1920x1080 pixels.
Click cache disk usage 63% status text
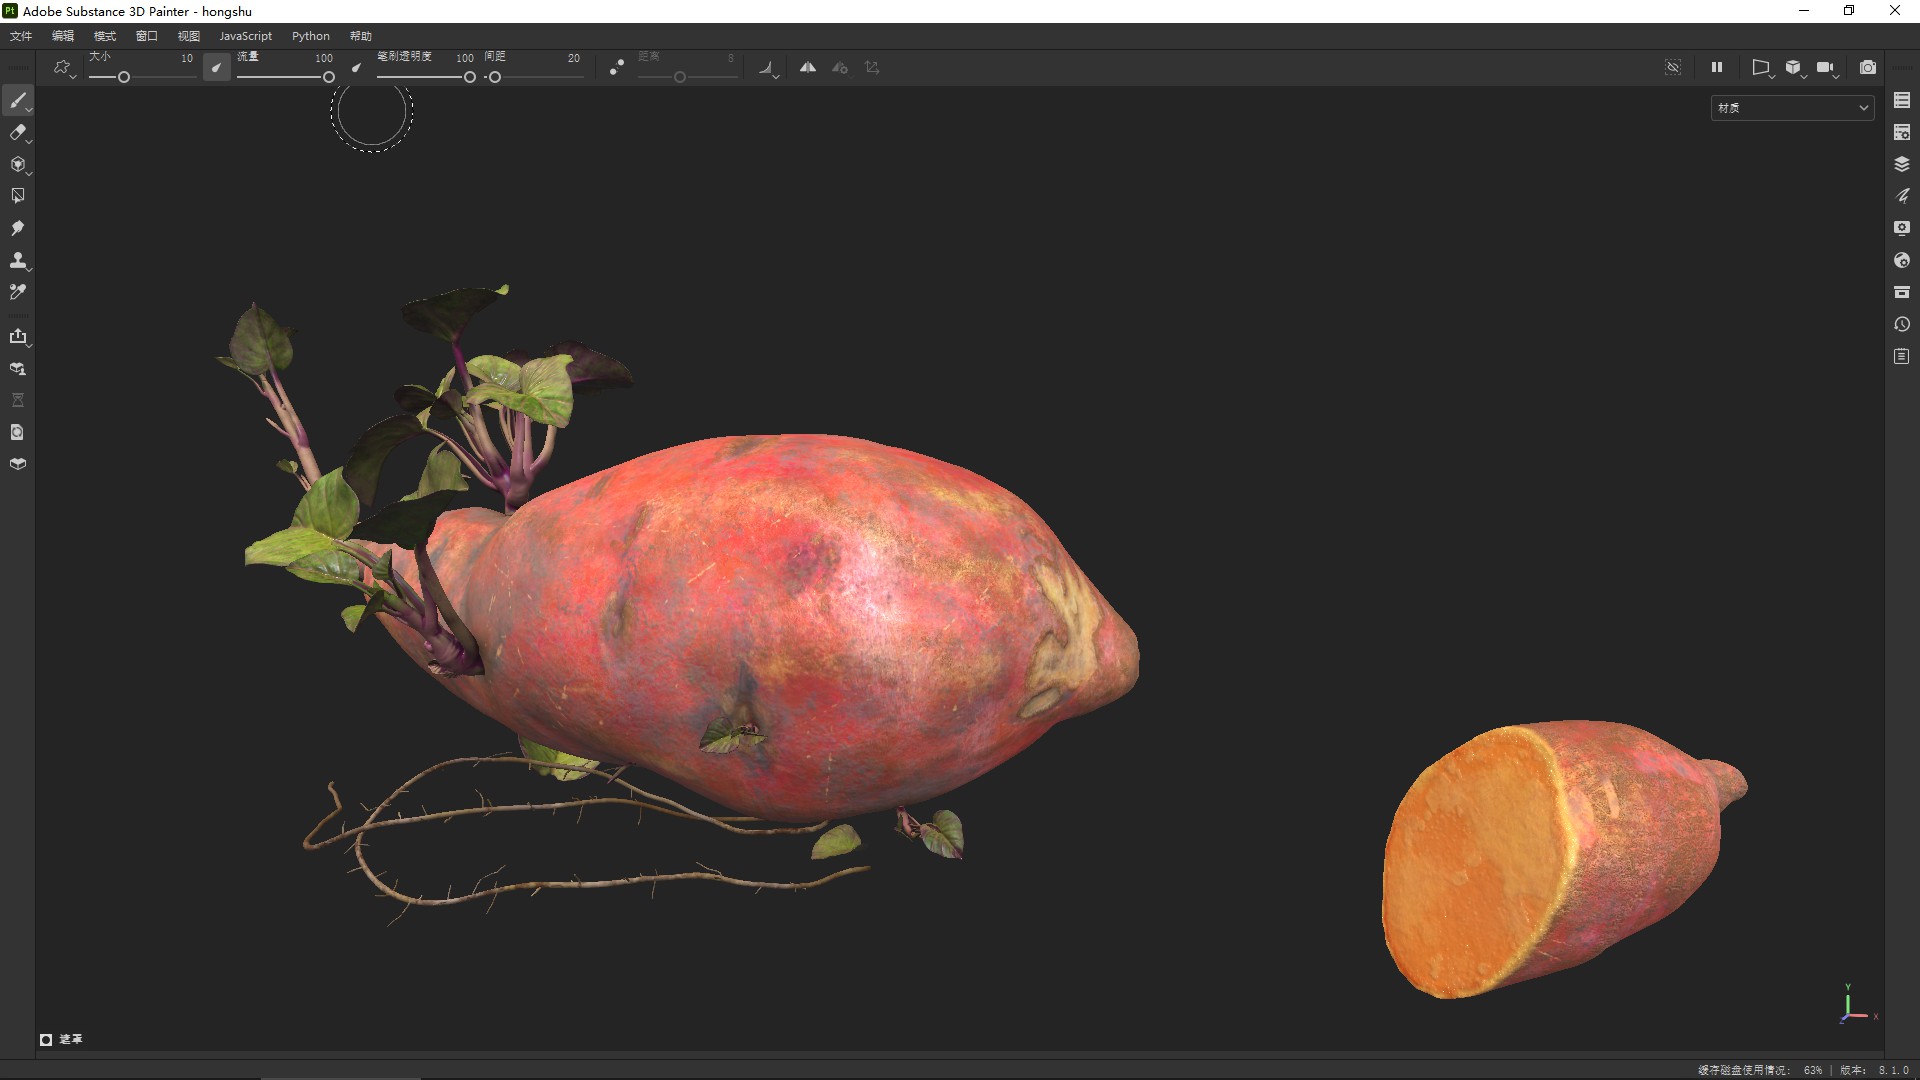click(x=1760, y=1070)
